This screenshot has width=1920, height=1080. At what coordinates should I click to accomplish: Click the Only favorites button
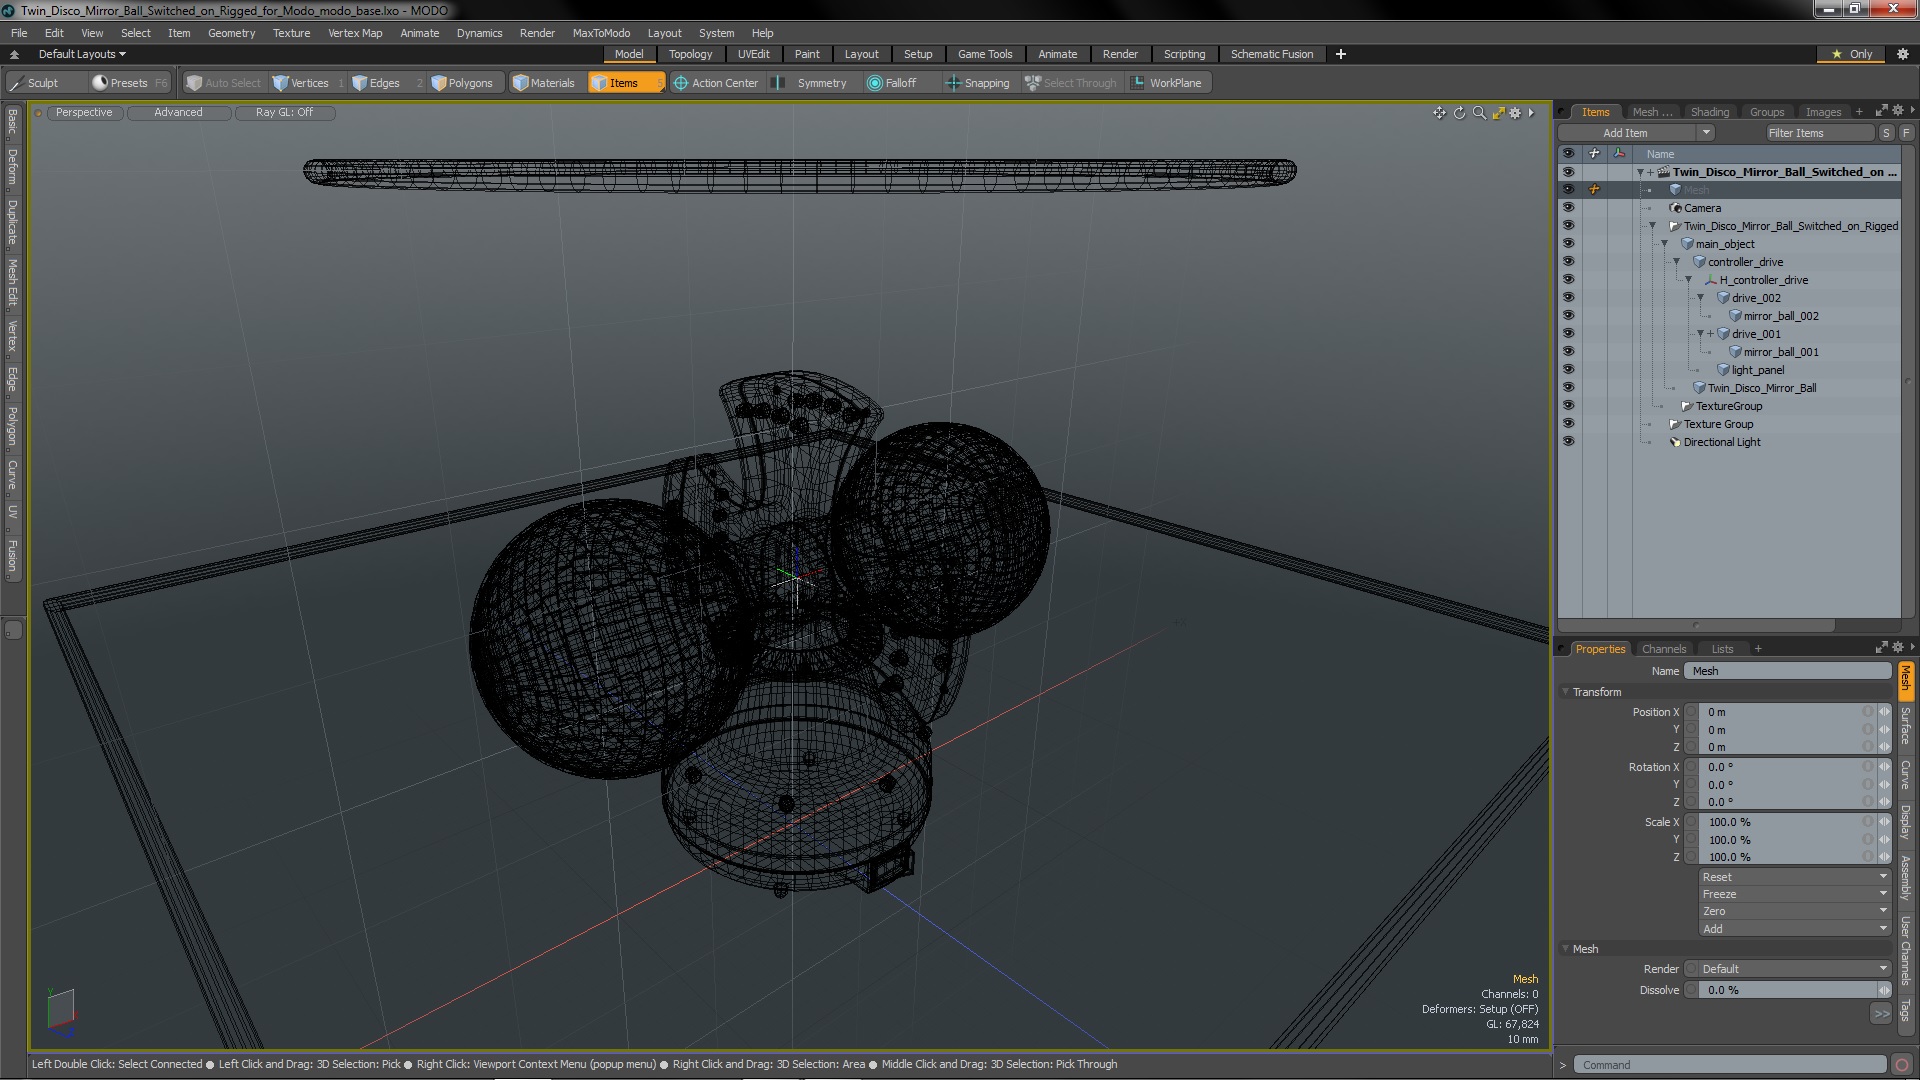(1852, 54)
